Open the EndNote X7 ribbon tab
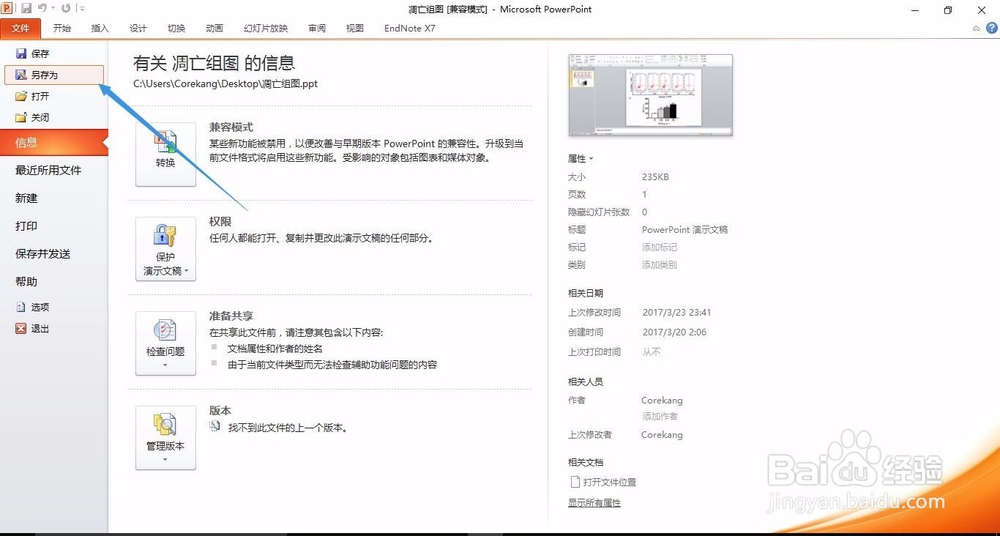 410,28
